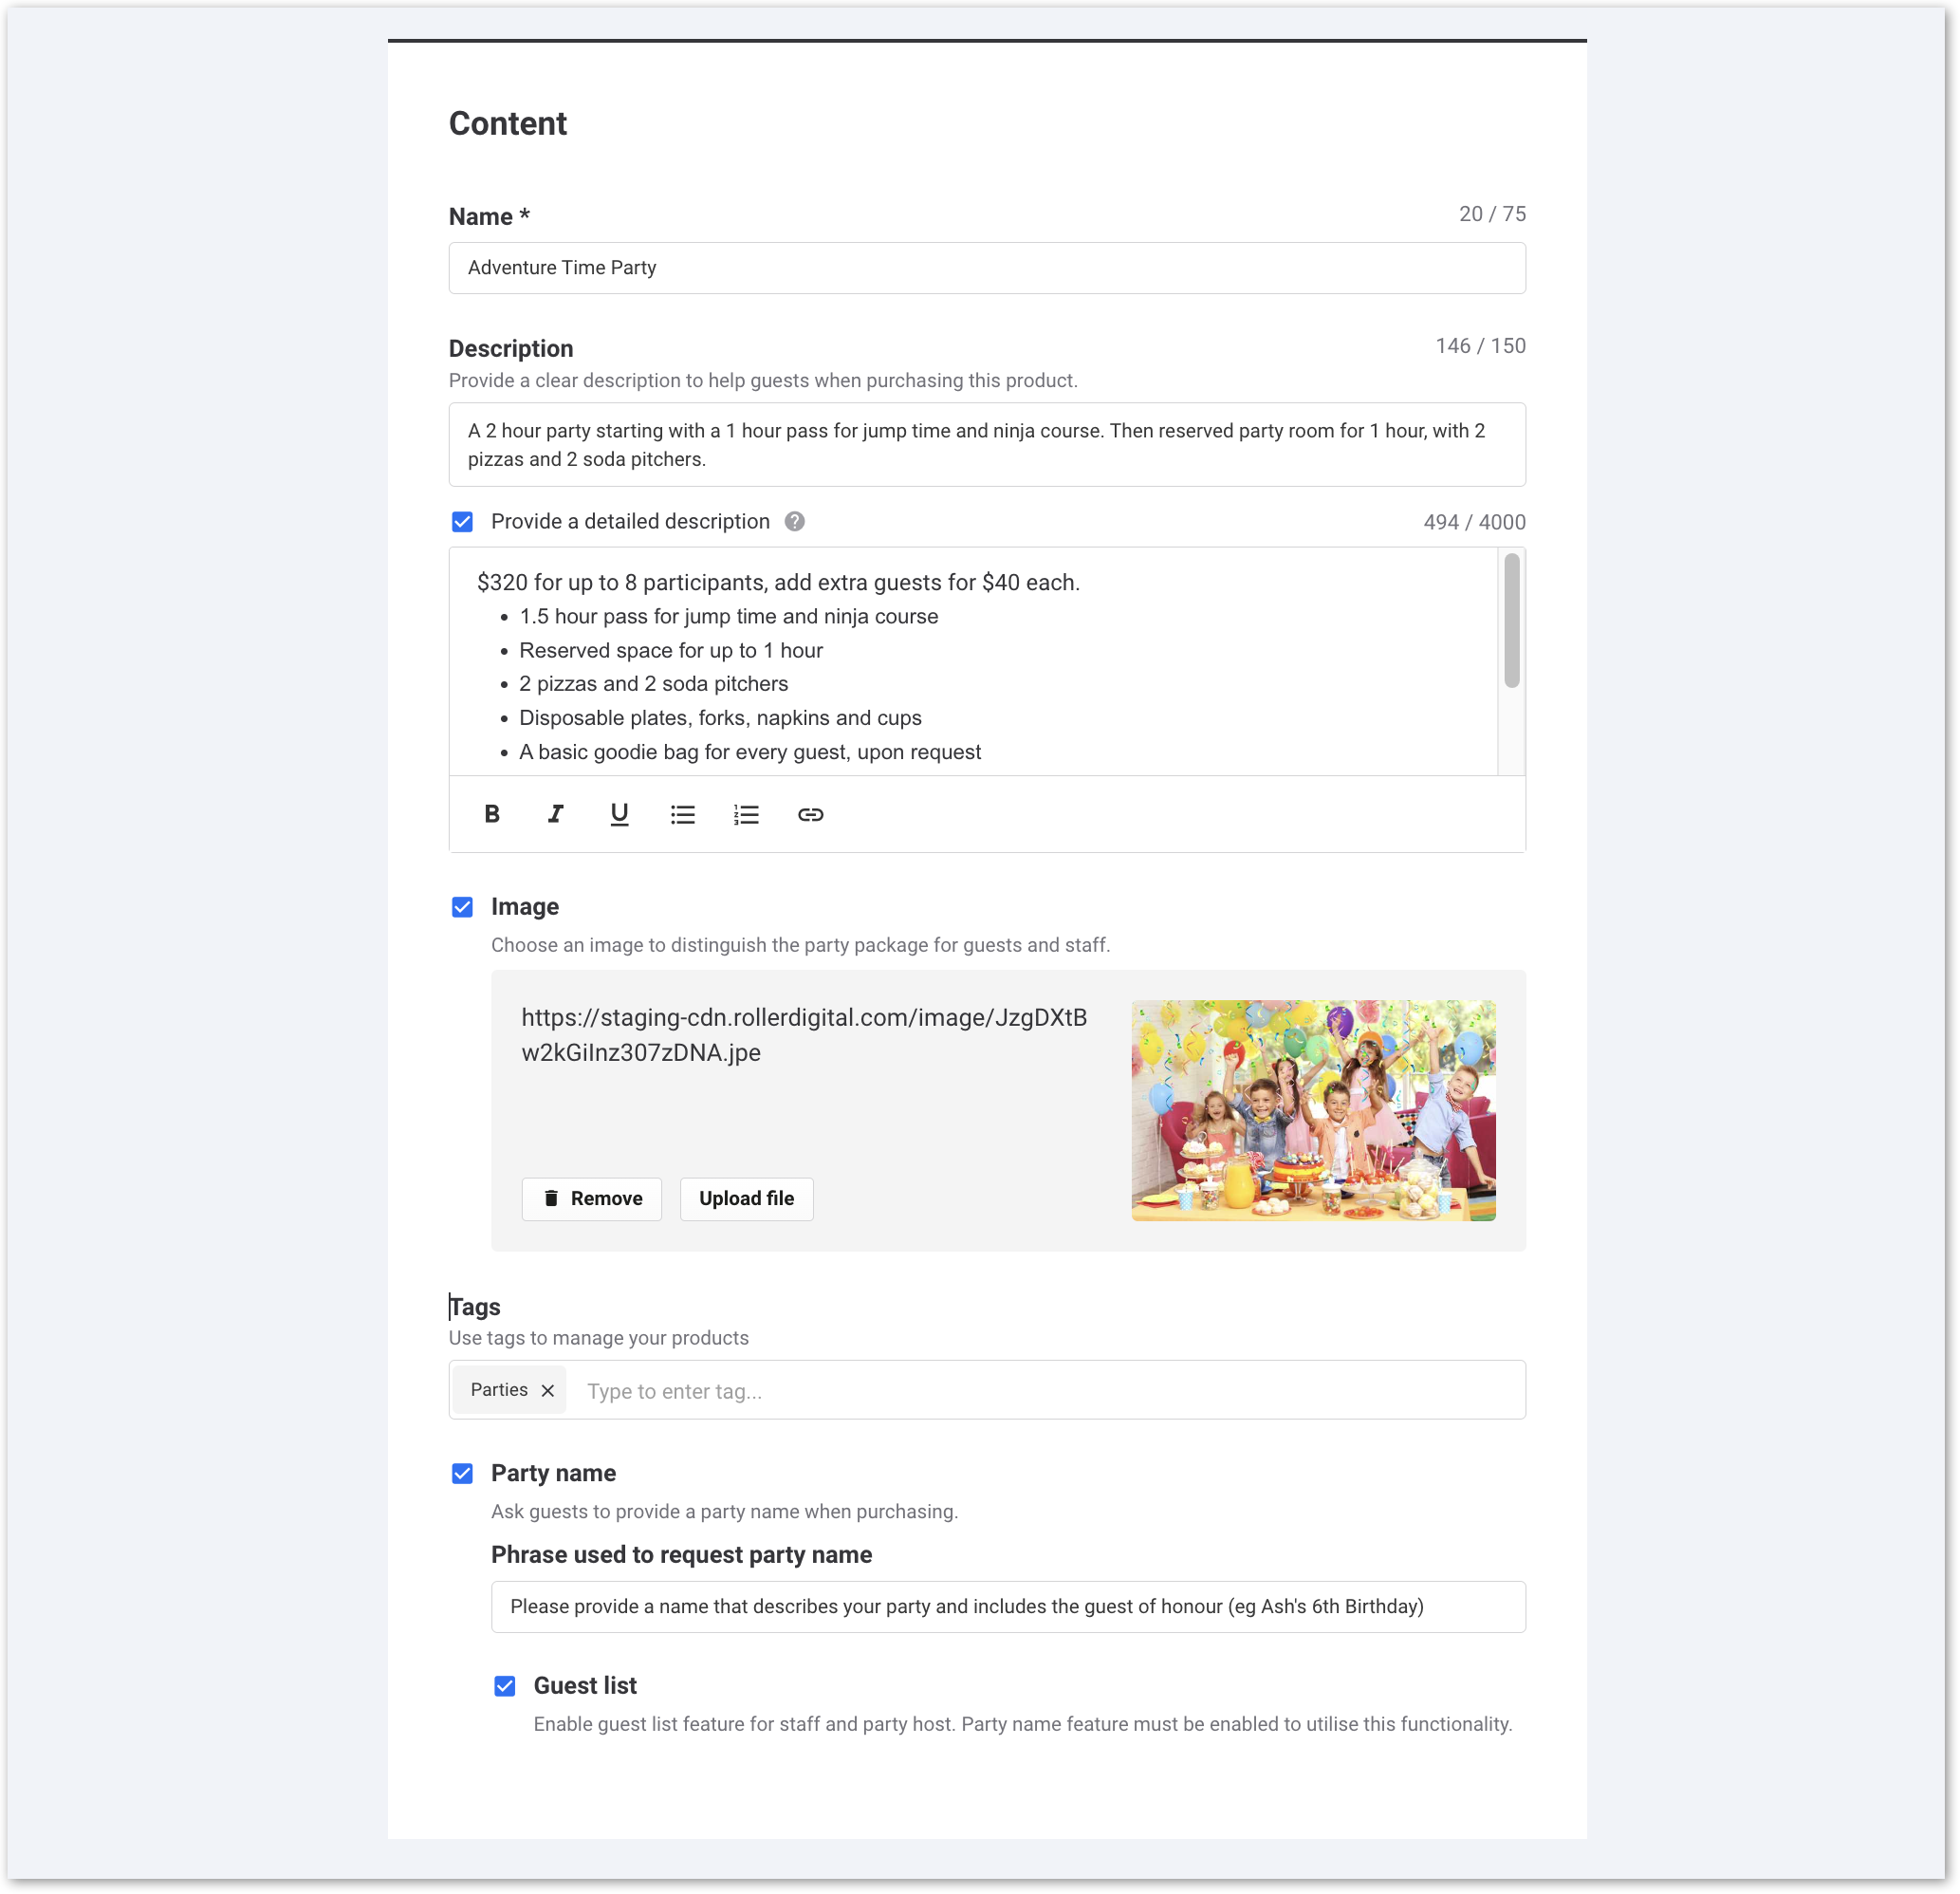This screenshot has height=1894, width=1960.
Task: Toggle bold formatting in the editor toolbar
Action: (492, 814)
